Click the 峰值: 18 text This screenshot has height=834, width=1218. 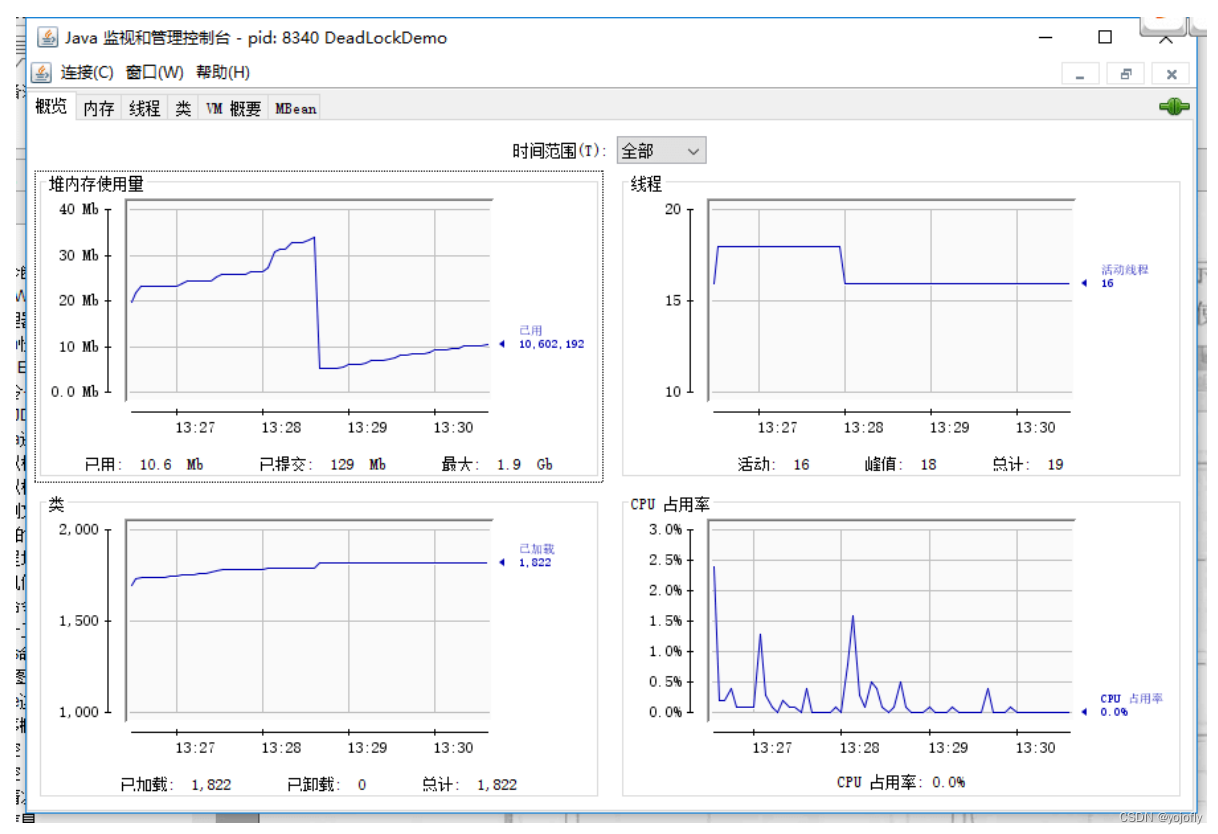900,464
